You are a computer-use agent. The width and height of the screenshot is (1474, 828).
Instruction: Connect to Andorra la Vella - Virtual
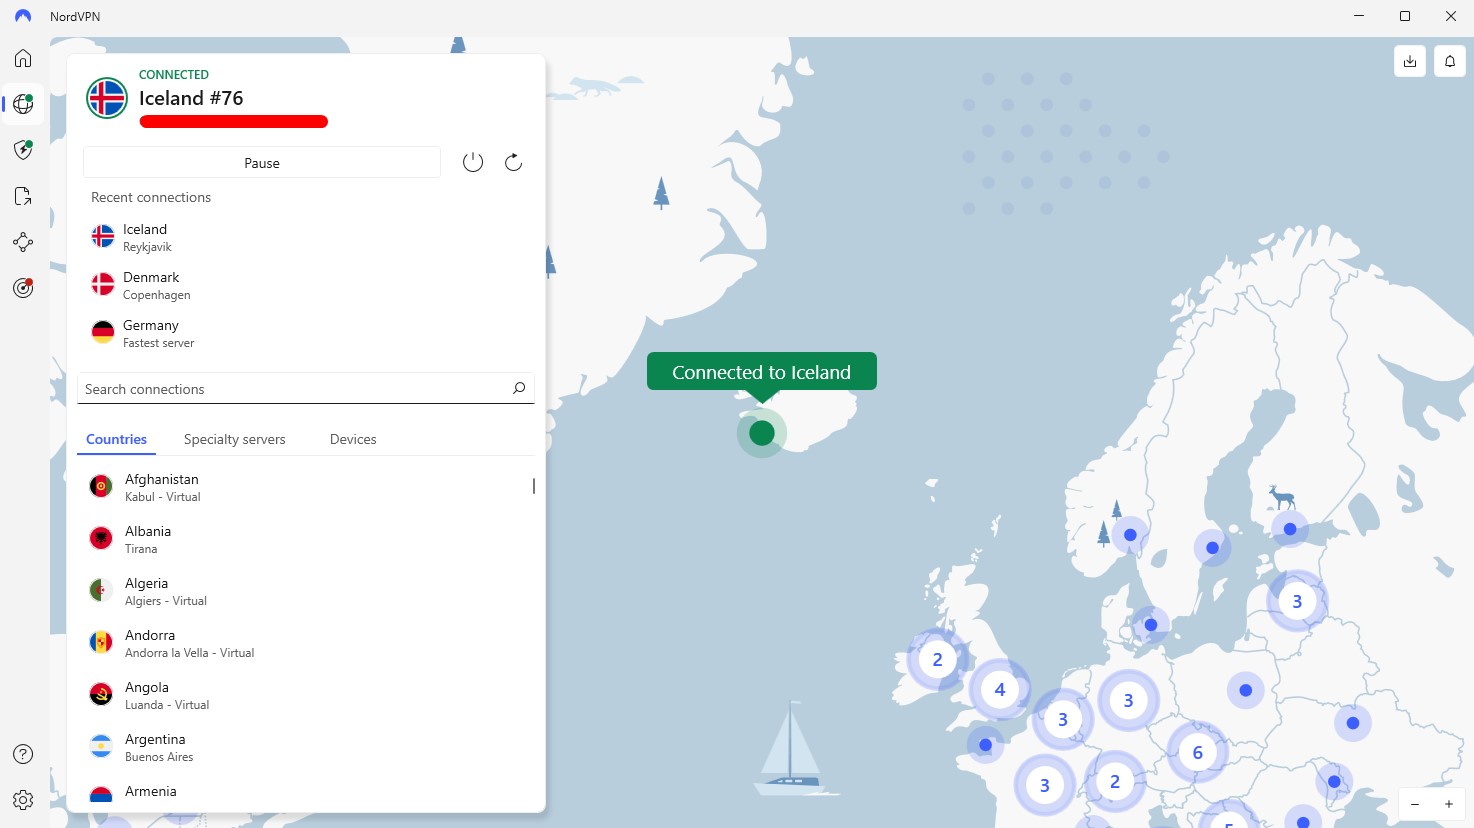point(306,643)
